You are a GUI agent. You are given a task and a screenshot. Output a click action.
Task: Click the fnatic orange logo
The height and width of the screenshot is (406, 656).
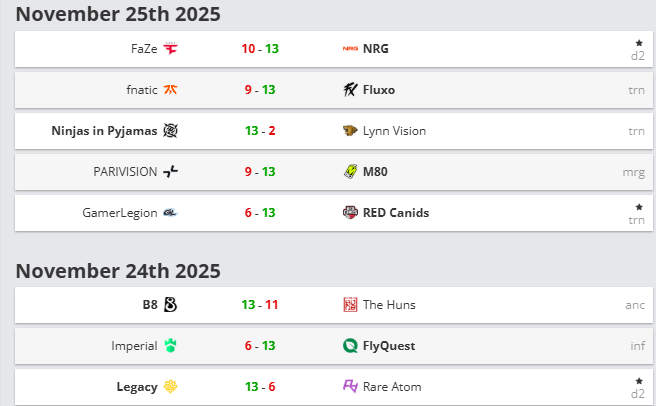170,90
